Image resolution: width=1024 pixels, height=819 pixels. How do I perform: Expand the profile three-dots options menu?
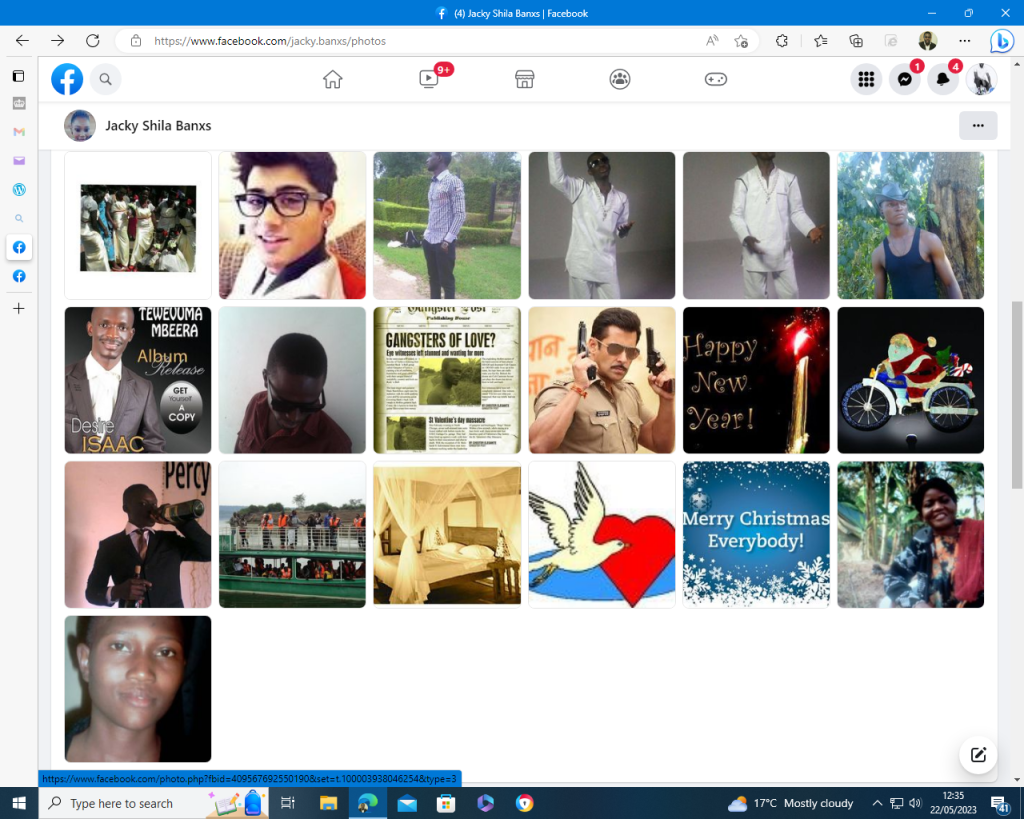[x=978, y=126]
